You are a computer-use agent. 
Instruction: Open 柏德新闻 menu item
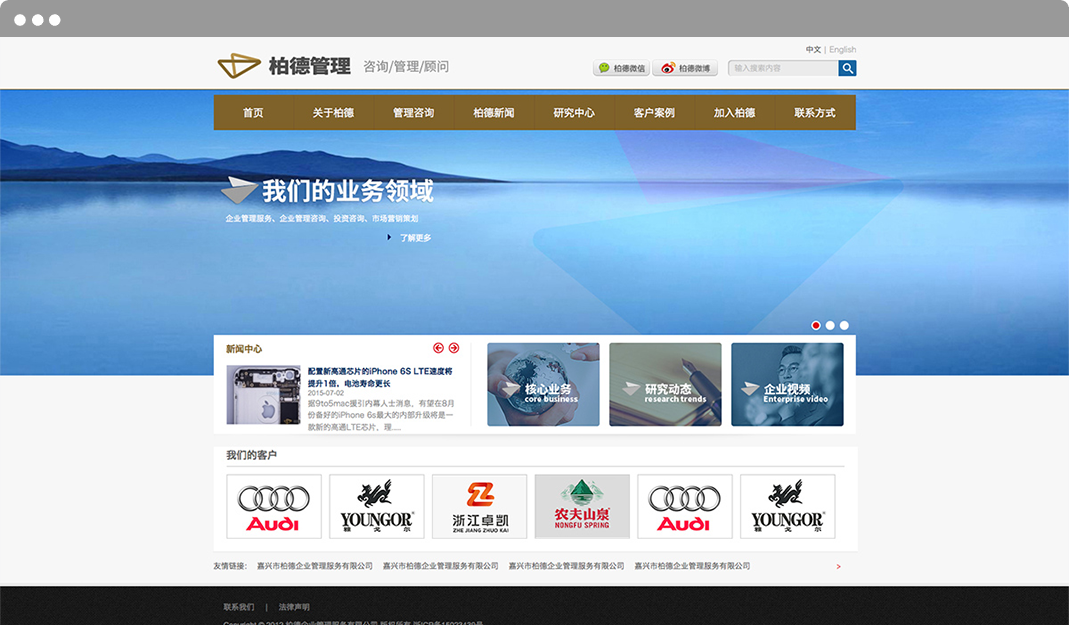[494, 112]
